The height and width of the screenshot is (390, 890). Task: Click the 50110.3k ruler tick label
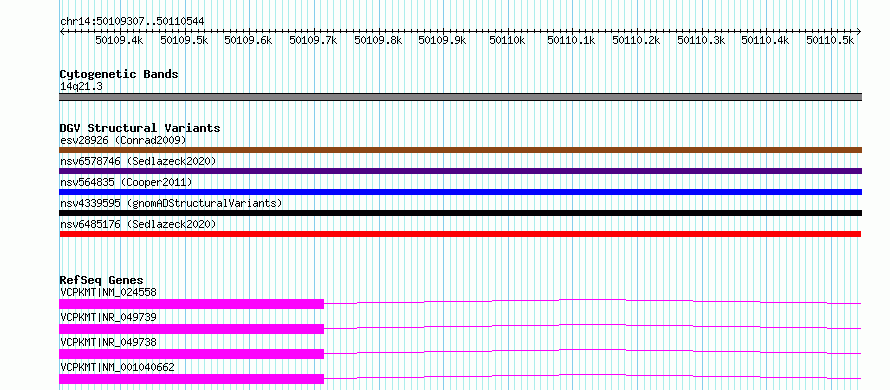coord(701,40)
